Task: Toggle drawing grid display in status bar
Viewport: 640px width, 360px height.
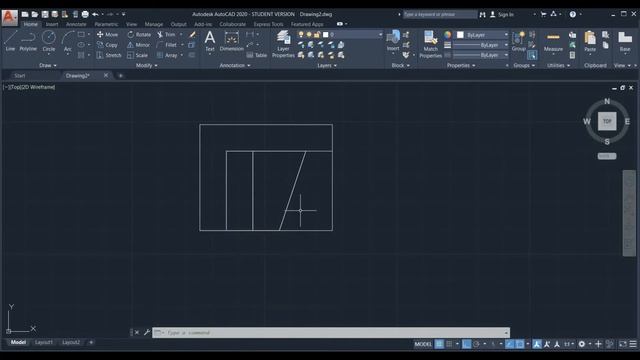Action: pos(439,344)
